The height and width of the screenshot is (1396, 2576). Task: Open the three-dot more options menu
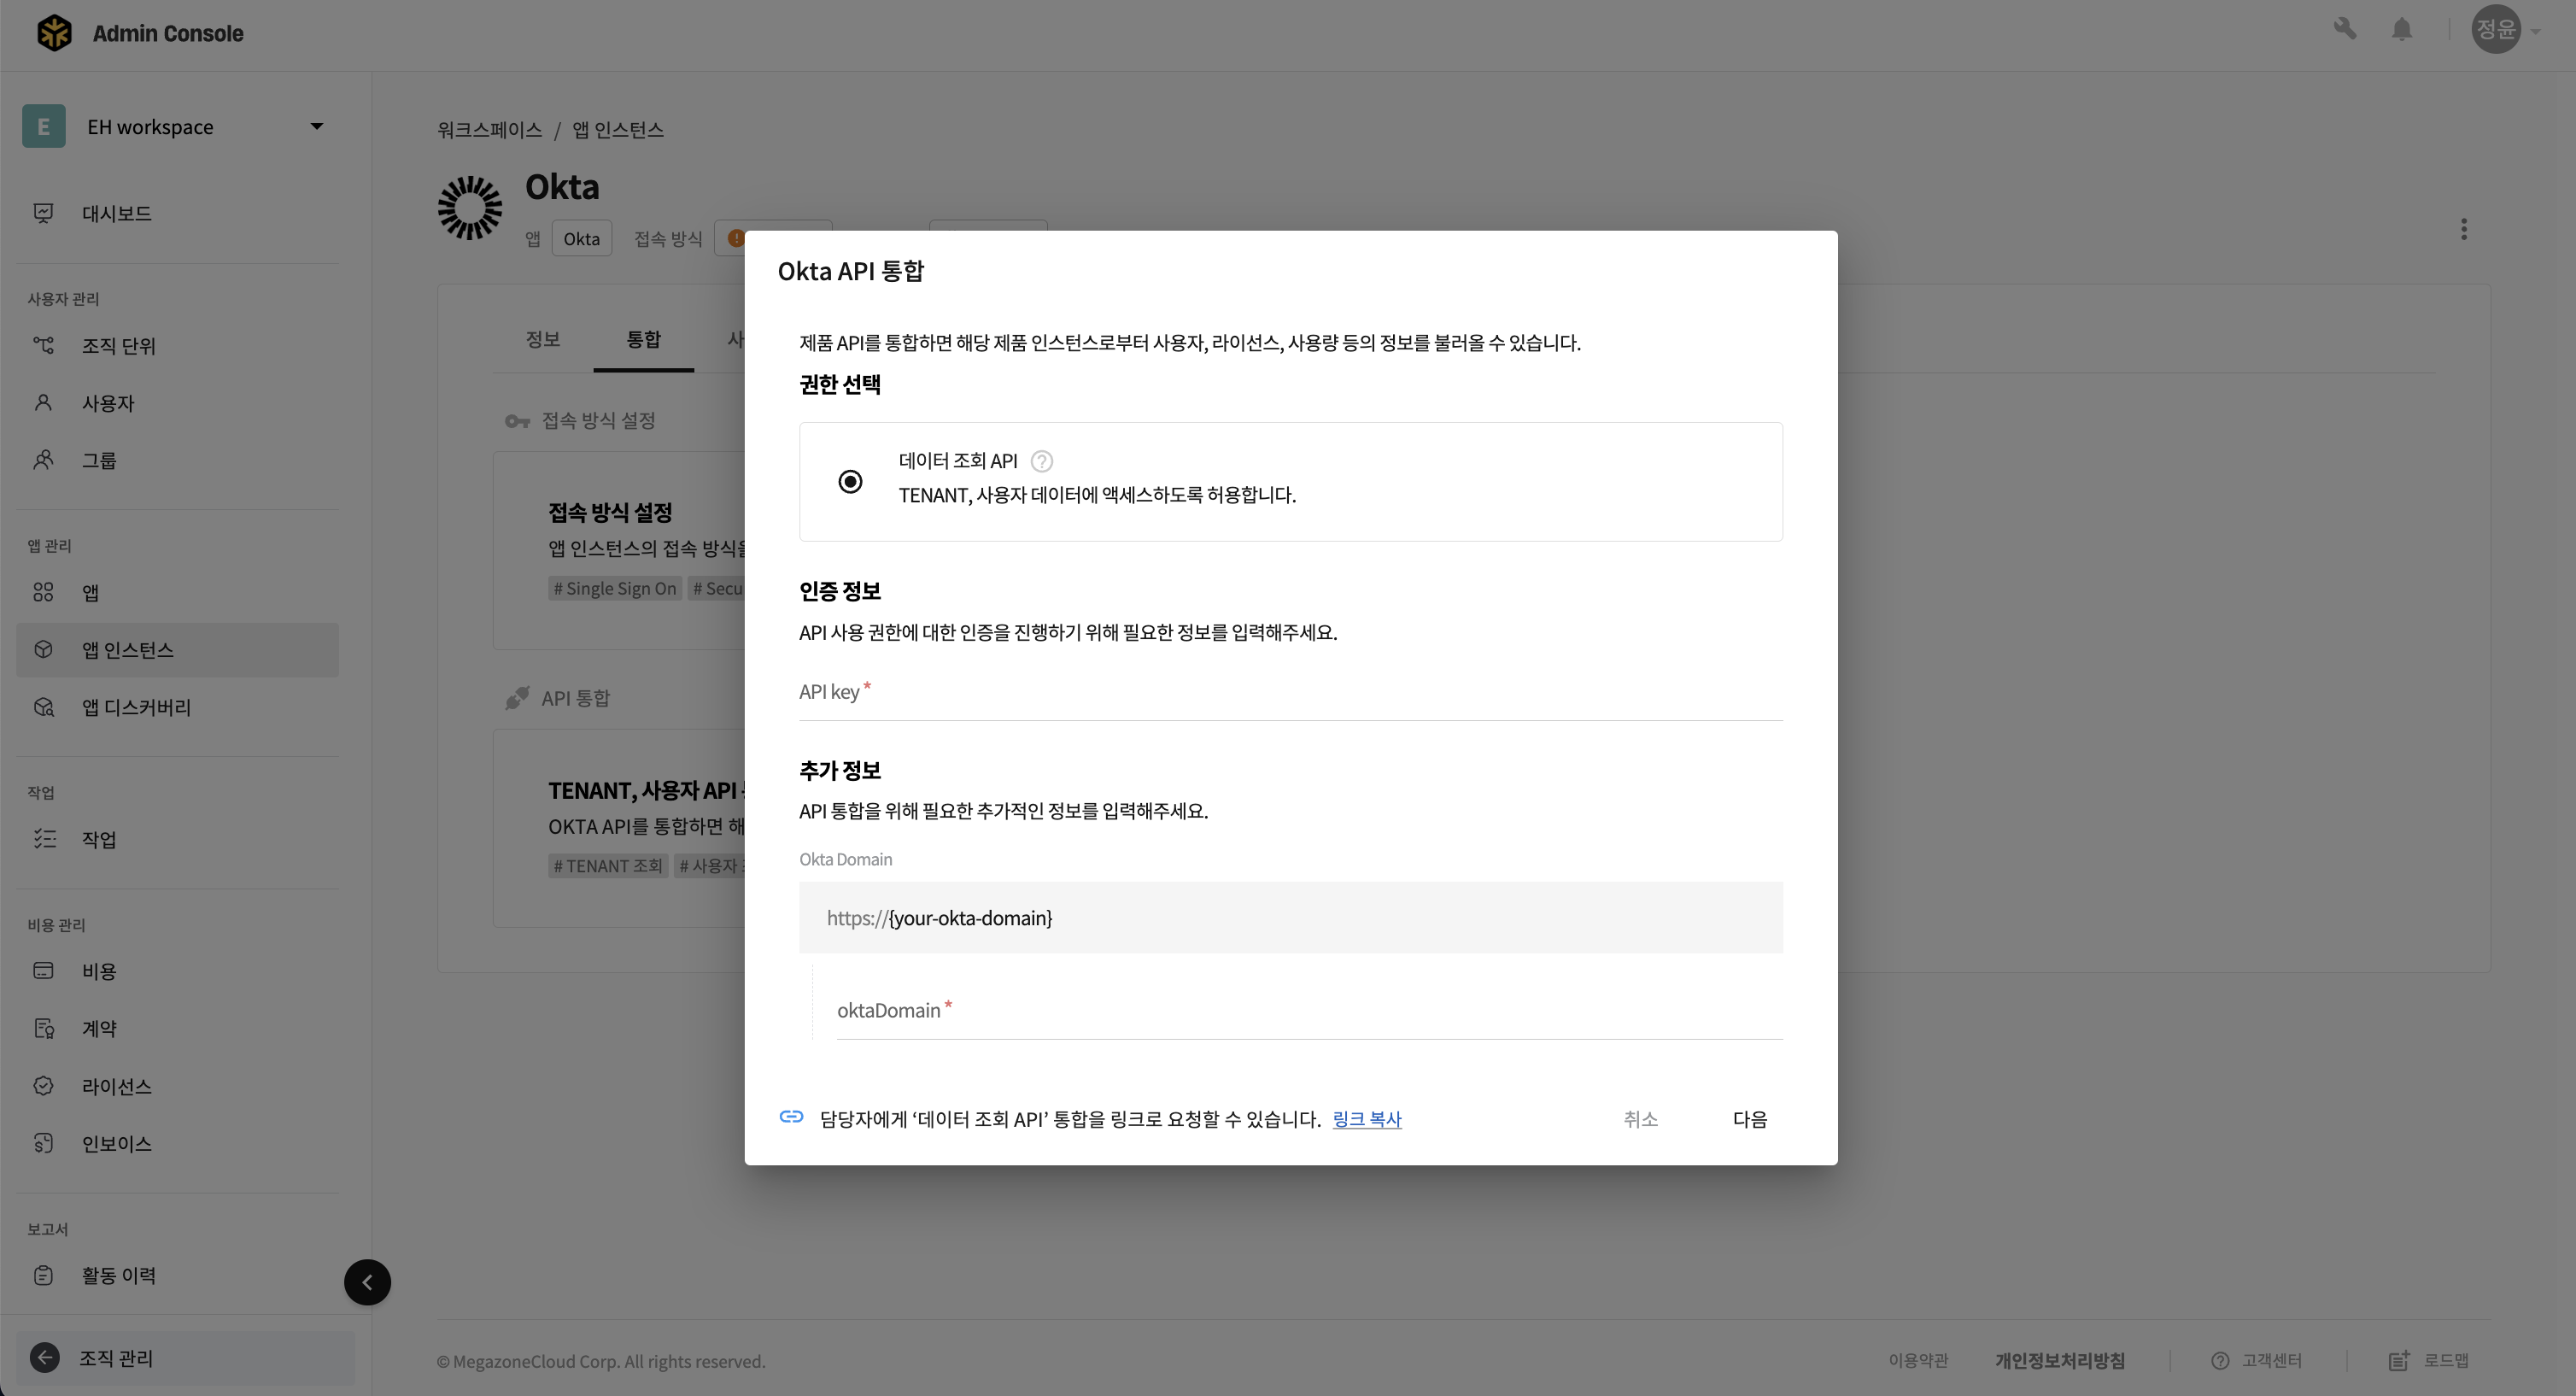point(2464,229)
